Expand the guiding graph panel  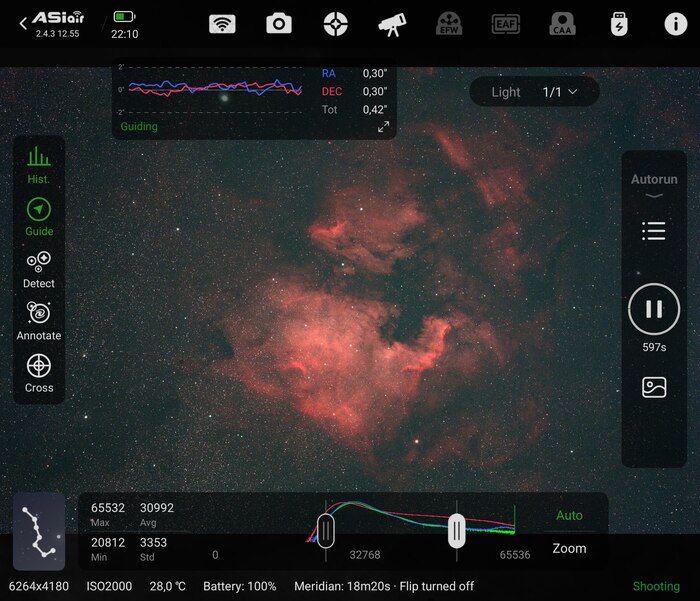tap(383, 127)
